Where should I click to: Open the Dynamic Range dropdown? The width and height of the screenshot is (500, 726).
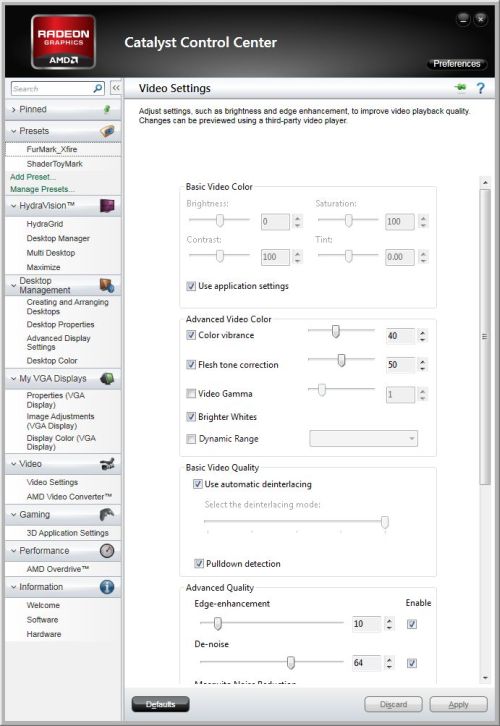pyautogui.click(x=363, y=438)
